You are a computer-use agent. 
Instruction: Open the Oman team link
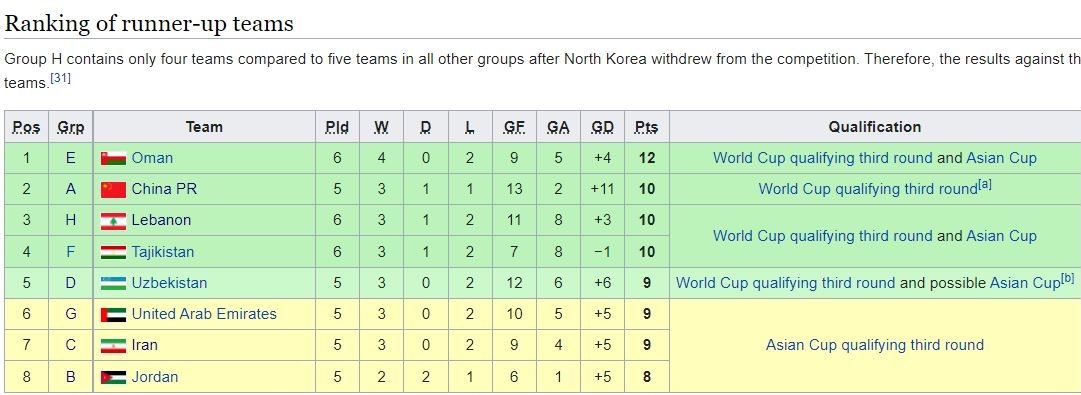pos(152,158)
